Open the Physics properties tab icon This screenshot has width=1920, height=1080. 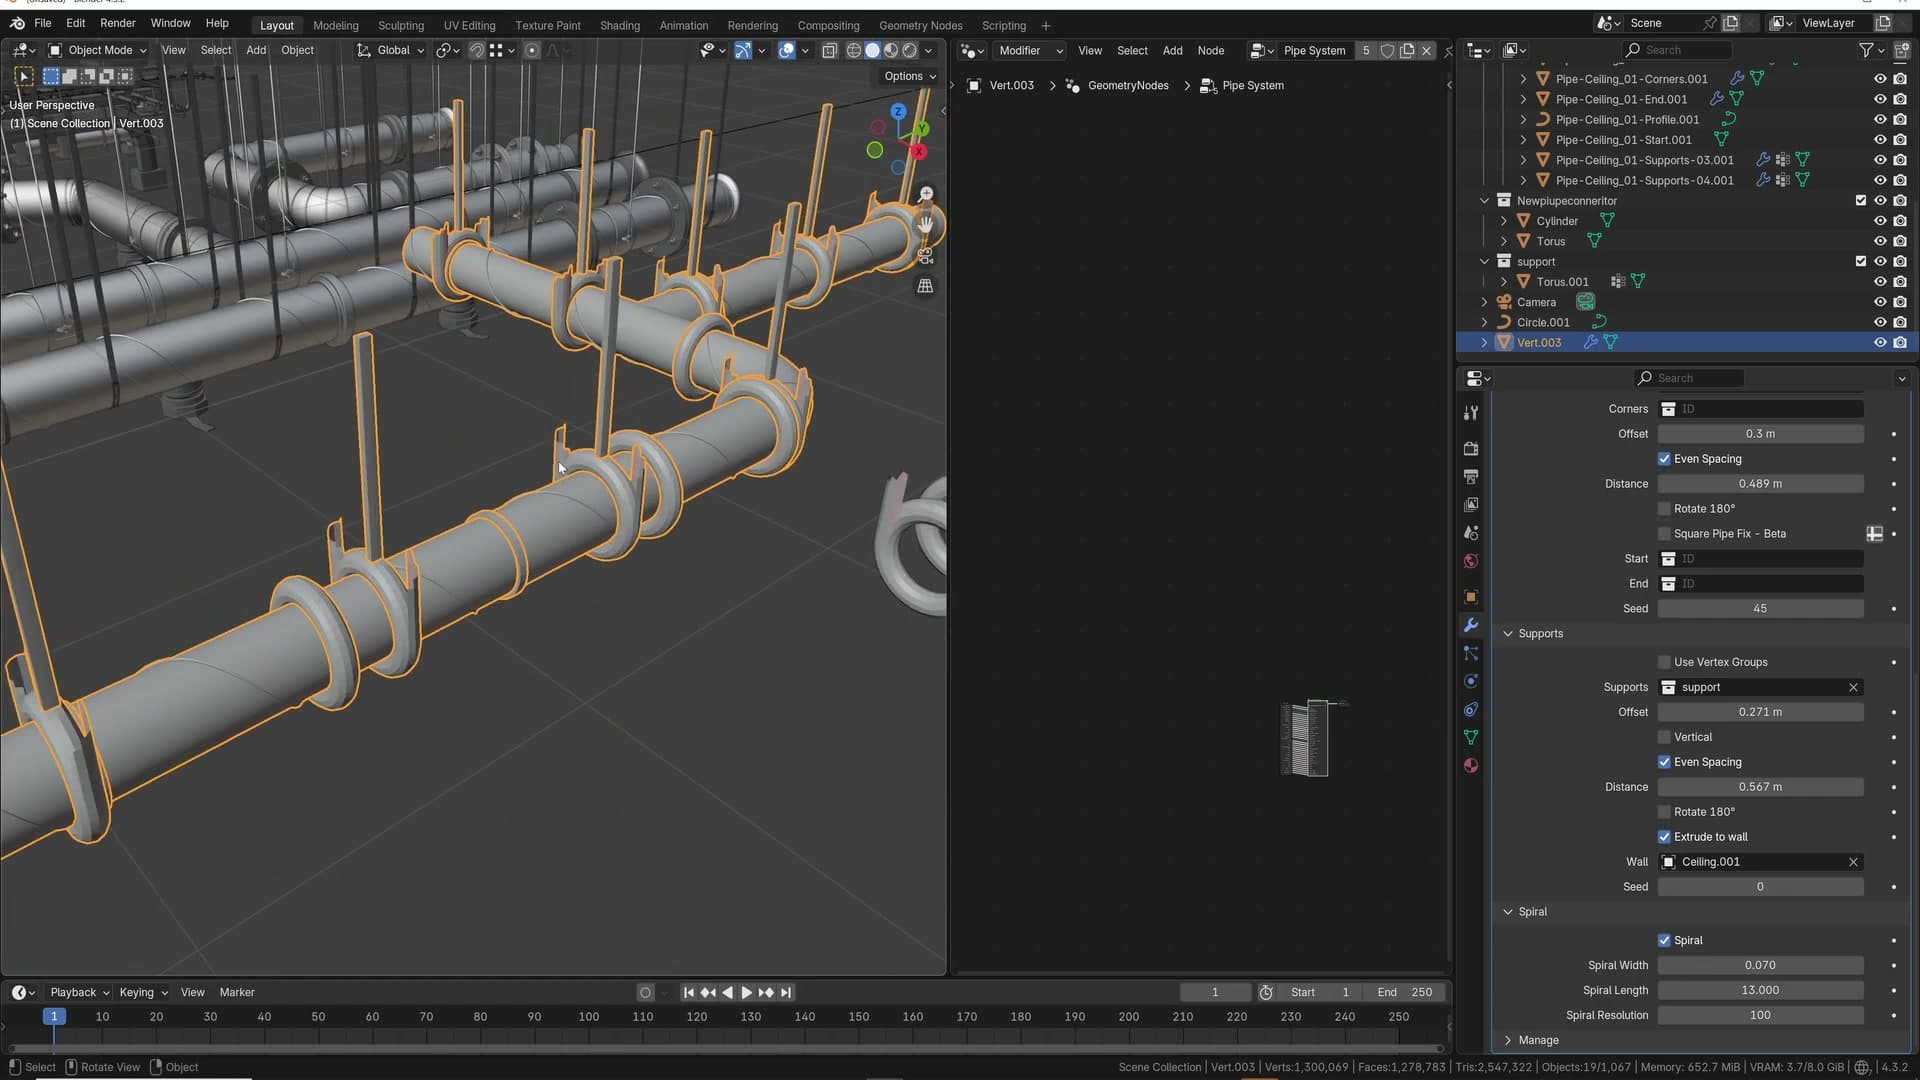(1470, 681)
